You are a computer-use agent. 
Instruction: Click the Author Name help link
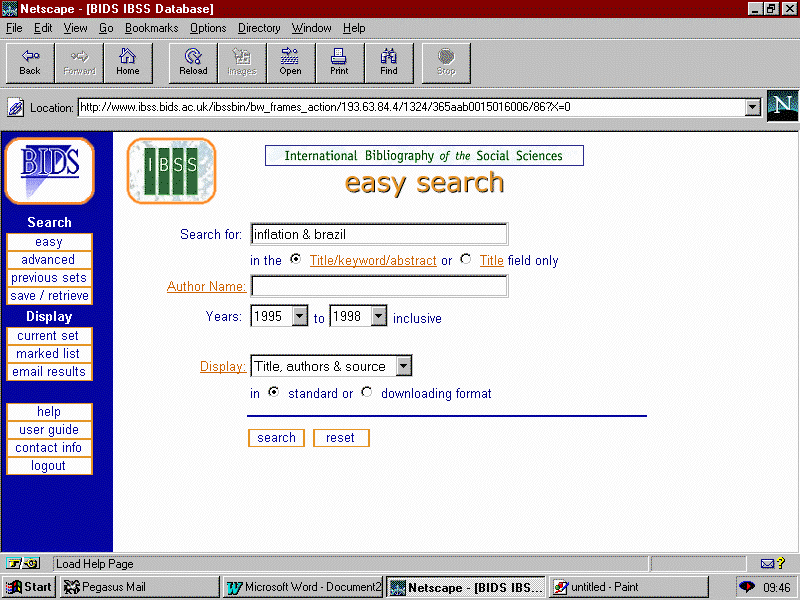coord(207,286)
